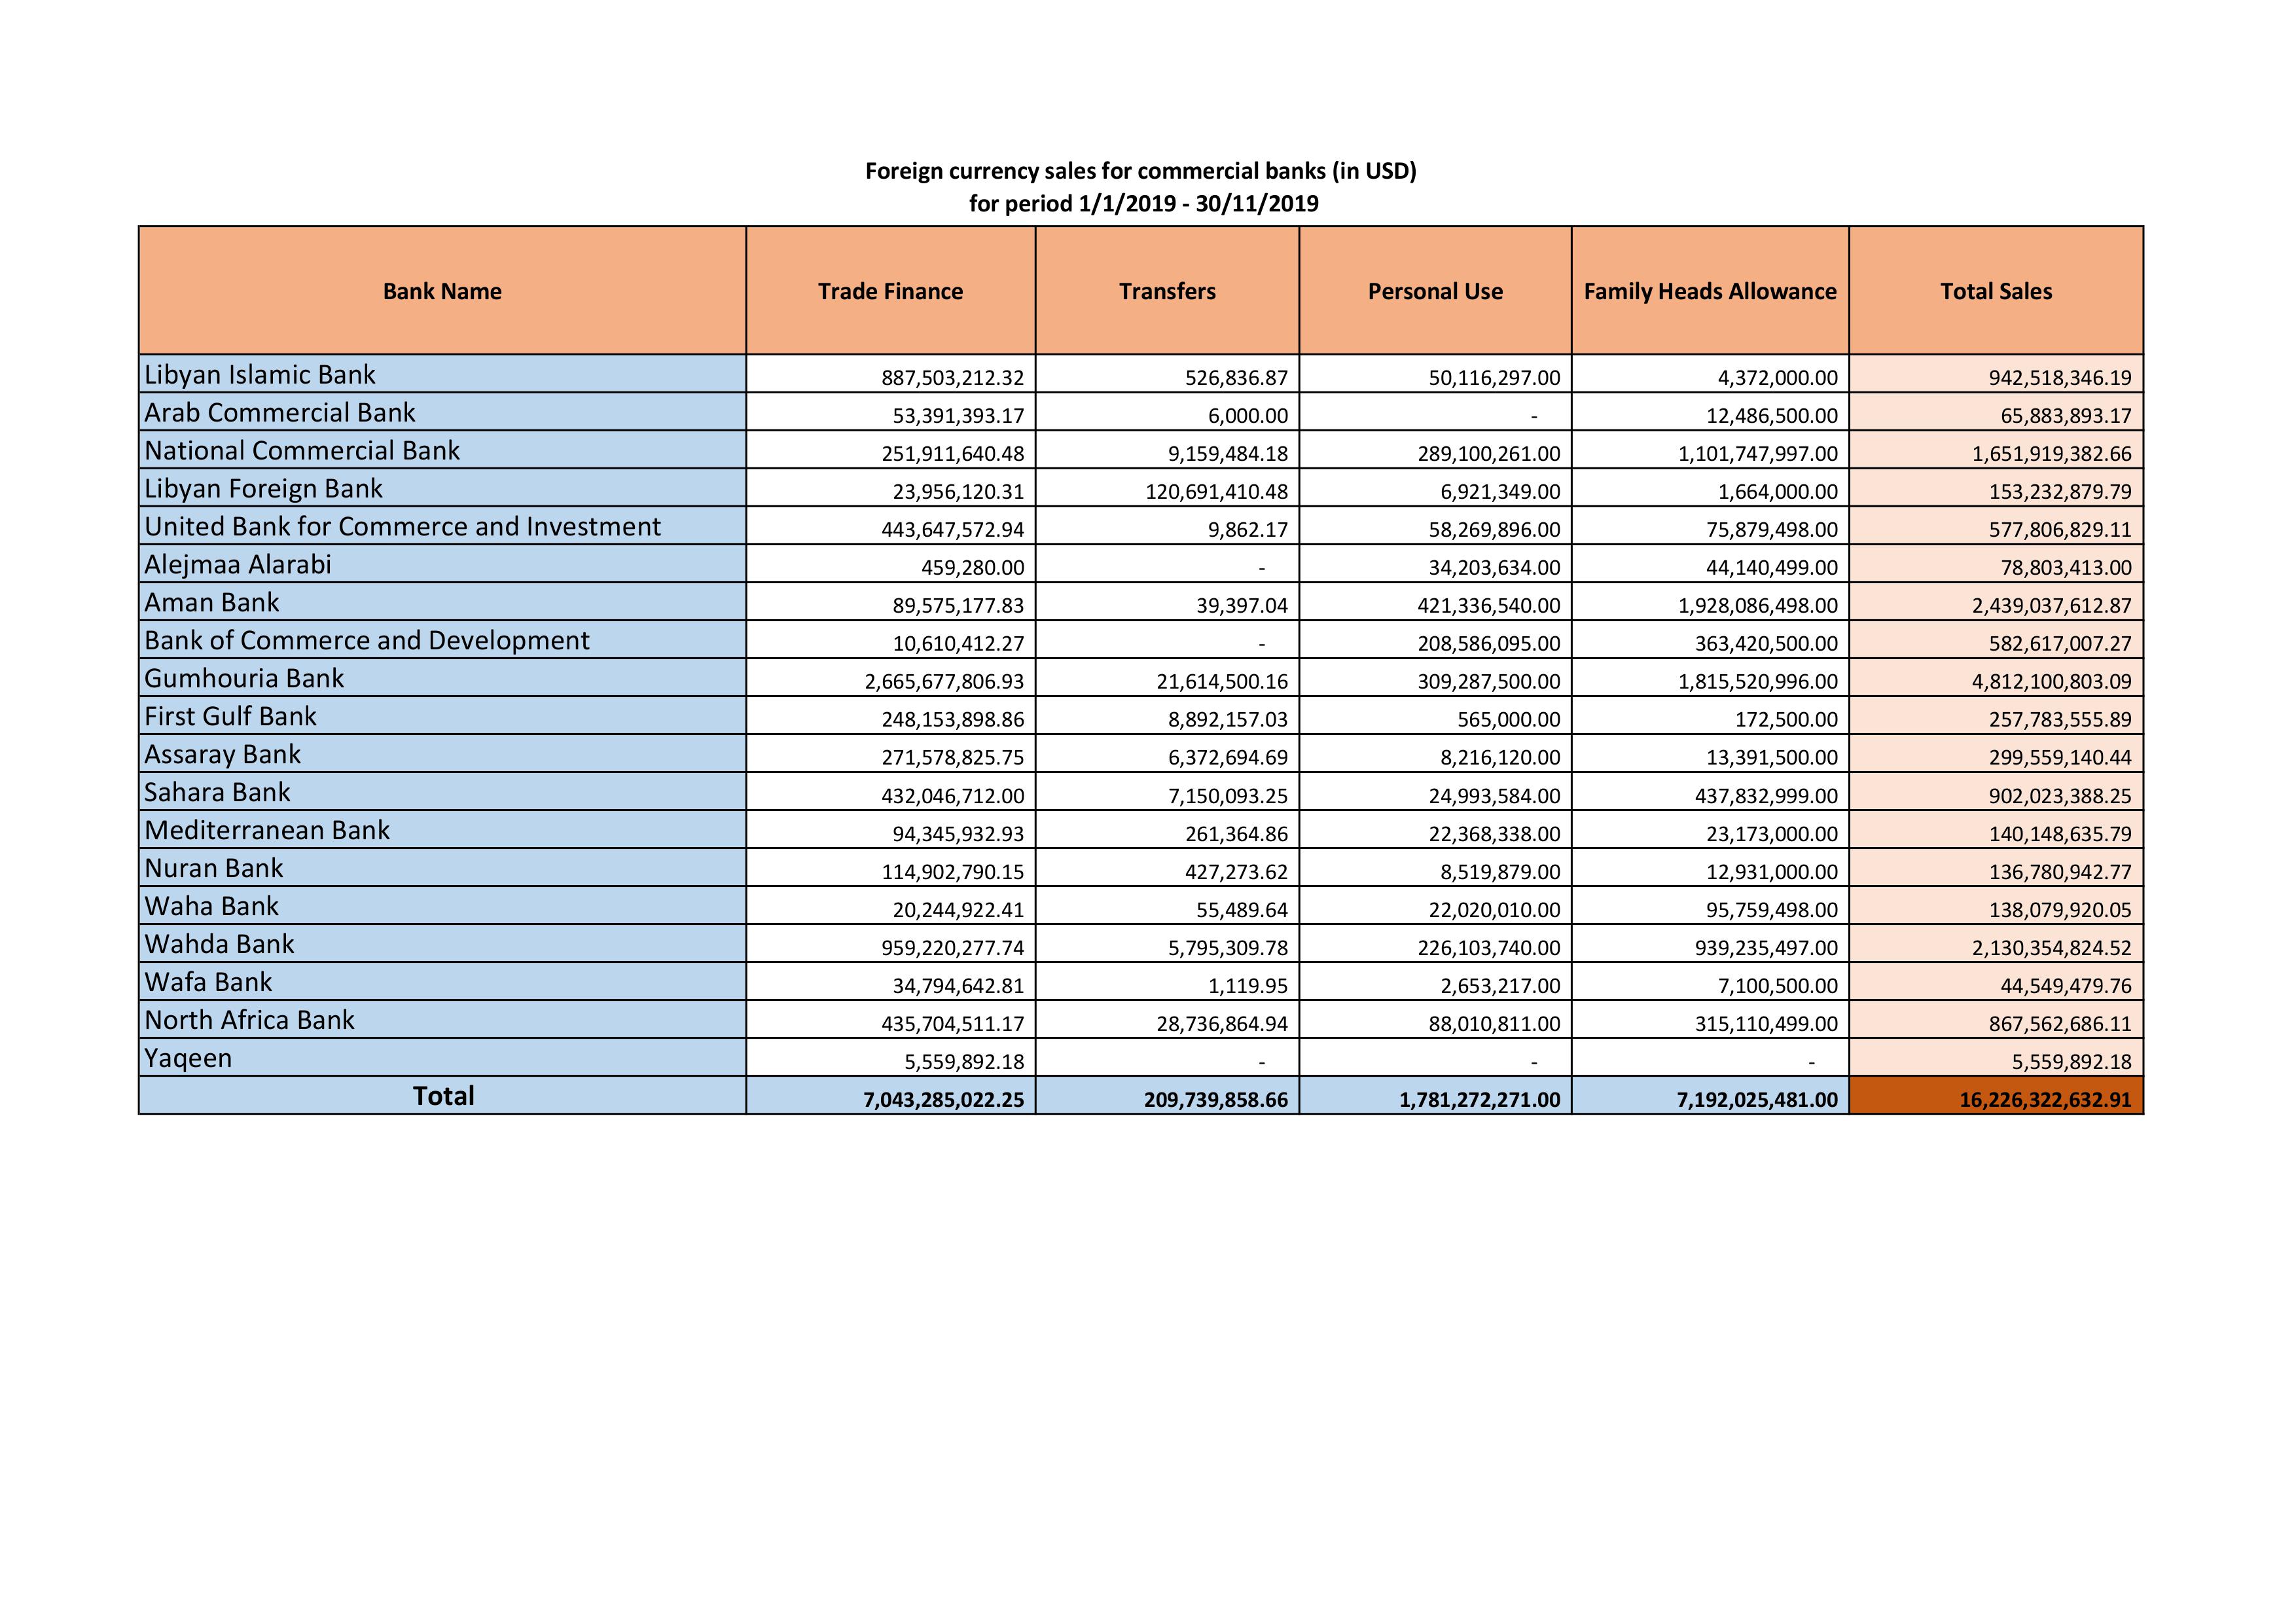
Task: Select the 'First Gulf Bank' cell
Action: [x=442, y=716]
